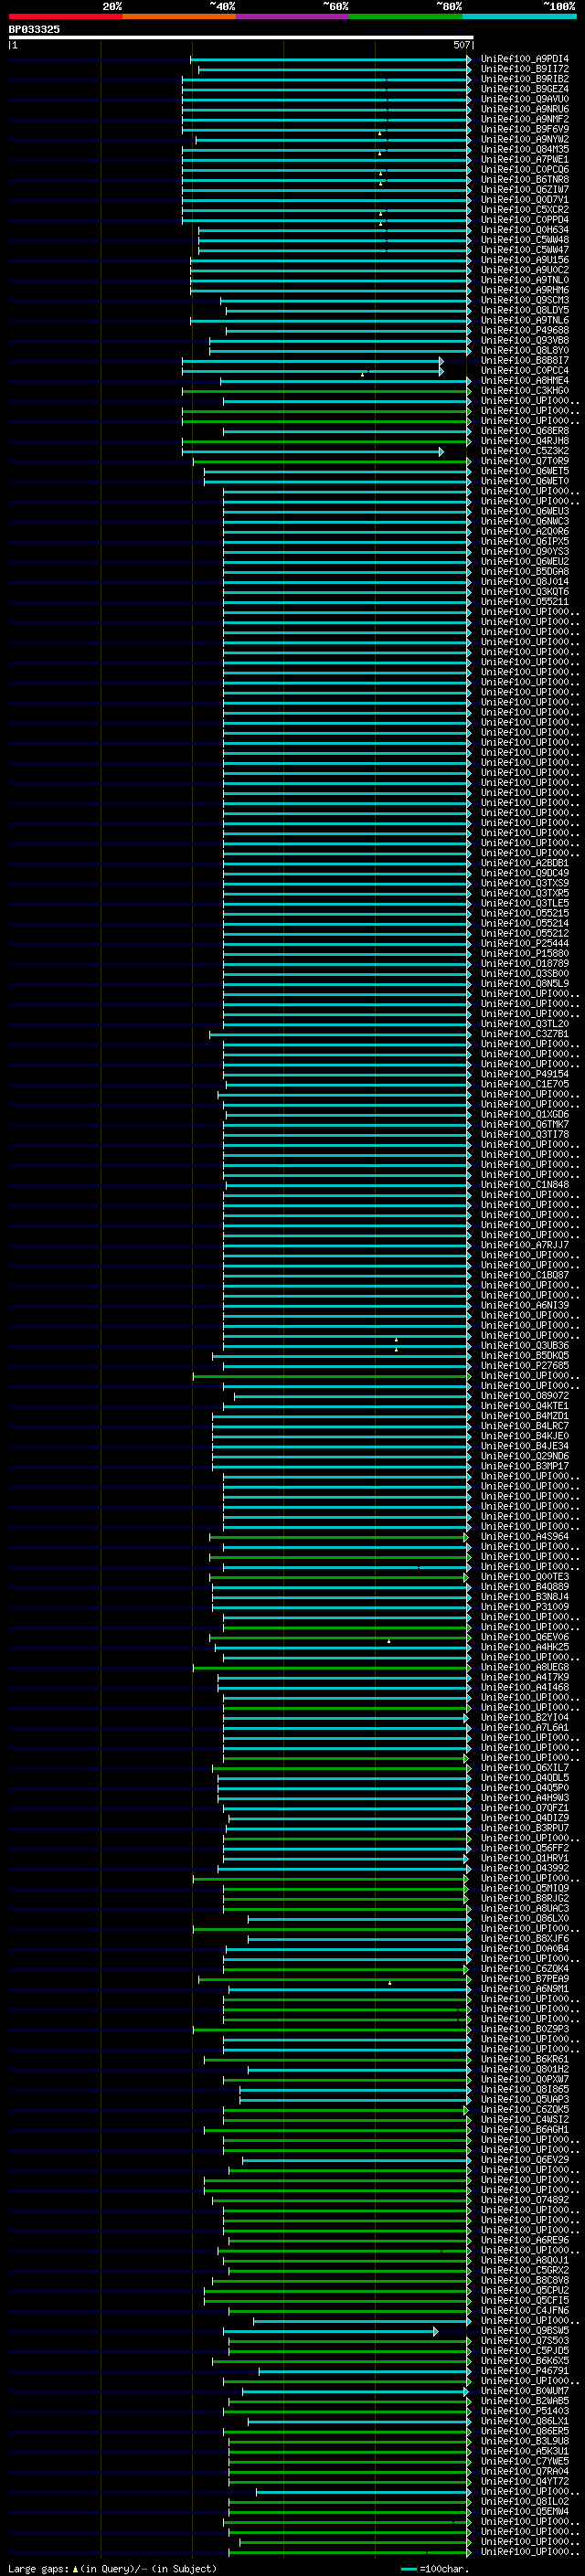Viewport: 585px width, 2576px height.
Task: Select the UniRef100_B6TNR8 label
Action: (x=525, y=180)
